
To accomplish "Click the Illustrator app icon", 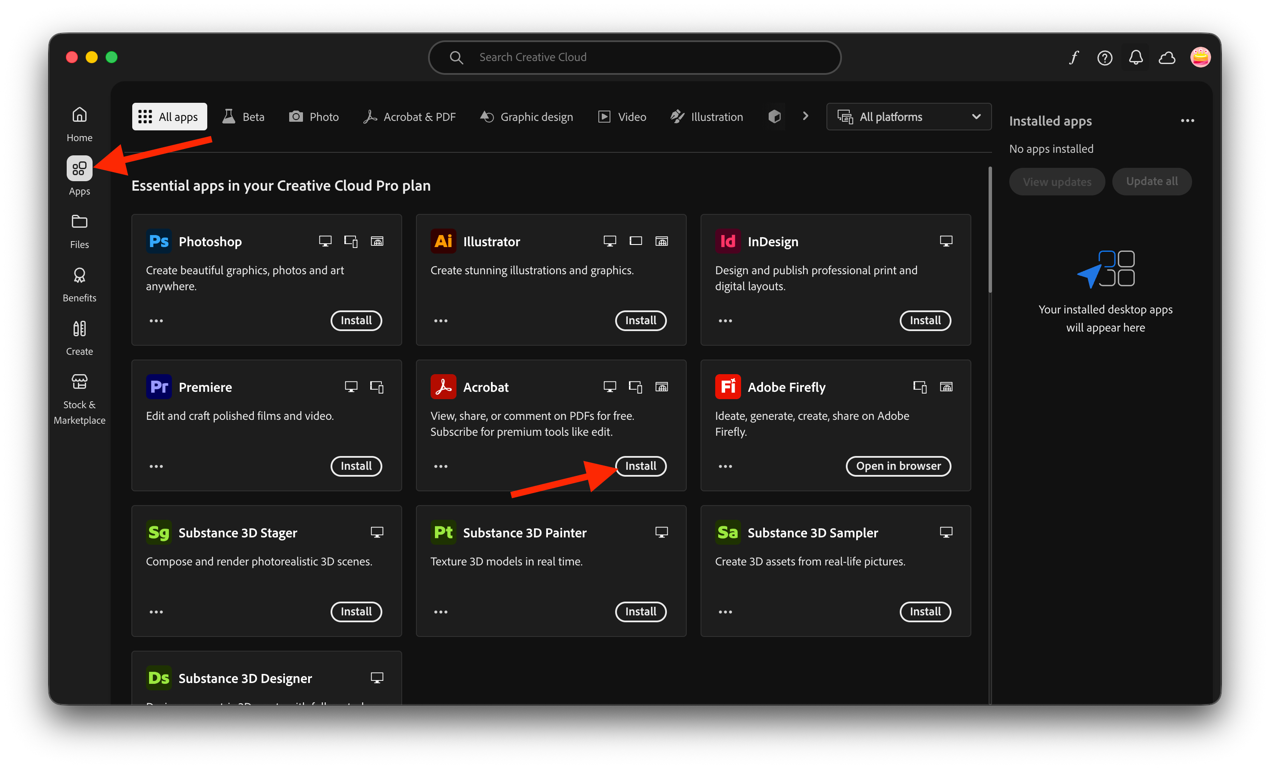I will (443, 241).
